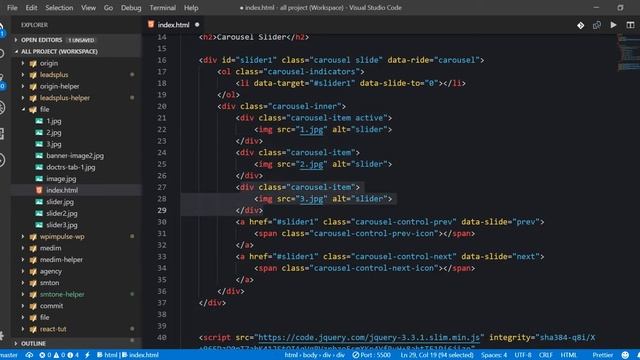Open the Extensions view in activity bar
The width and height of the screenshot is (640, 360).
coord(2,134)
